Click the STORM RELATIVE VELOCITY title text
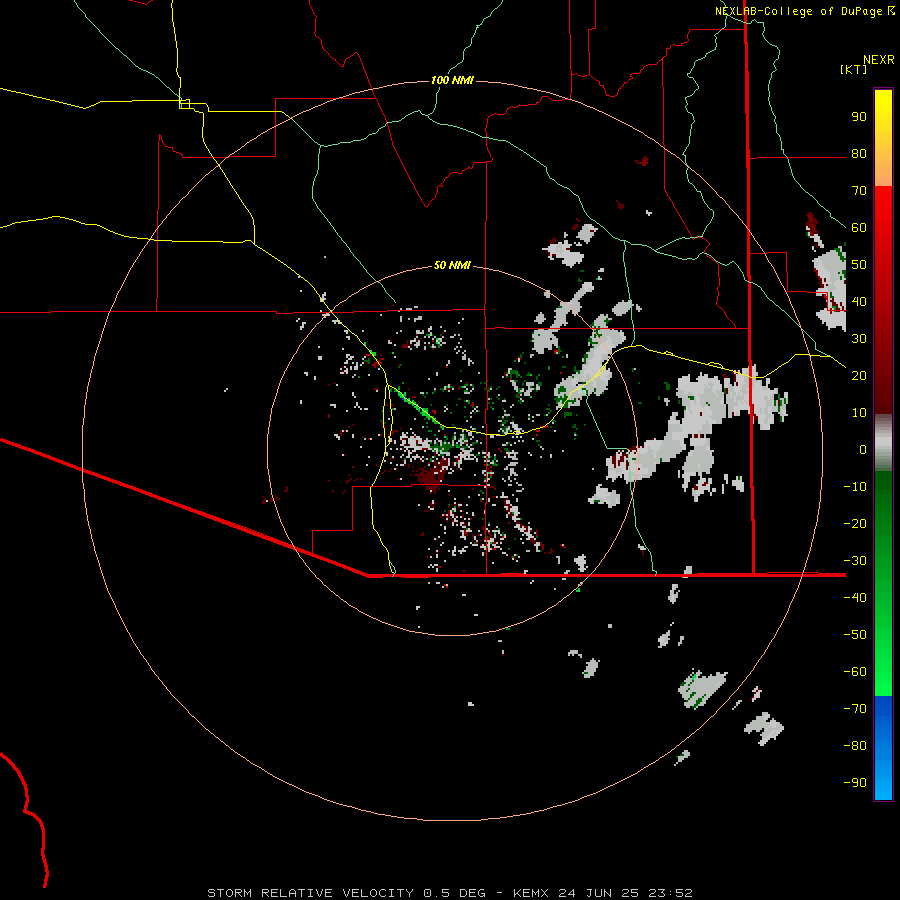Image resolution: width=900 pixels, height=900 pixels. click(310, 893)
